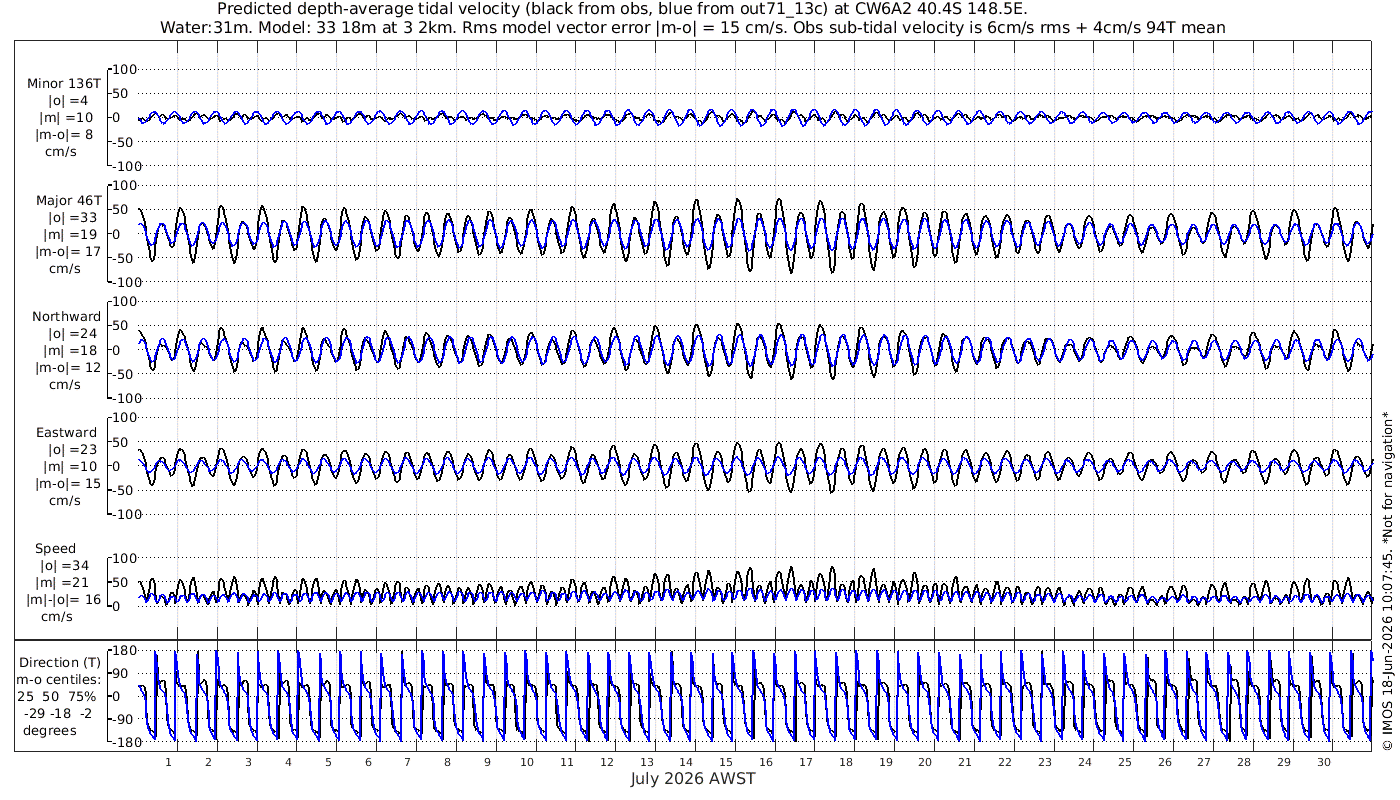The image size is (1400, 800).
Task: Select day 22 tick on the time axis
Action: 1005,762
